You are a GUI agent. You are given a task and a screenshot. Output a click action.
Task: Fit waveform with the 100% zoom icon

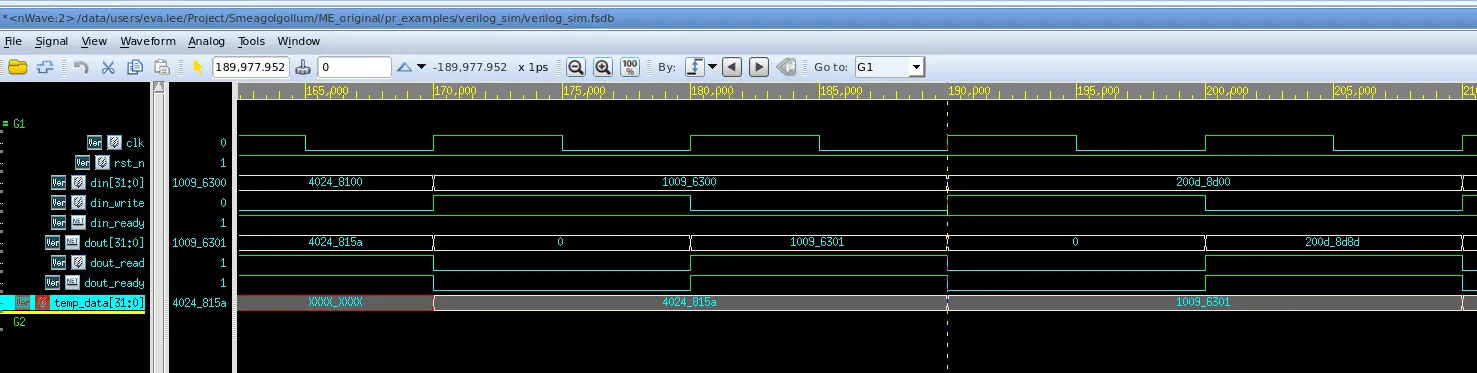tap(629, 67)
